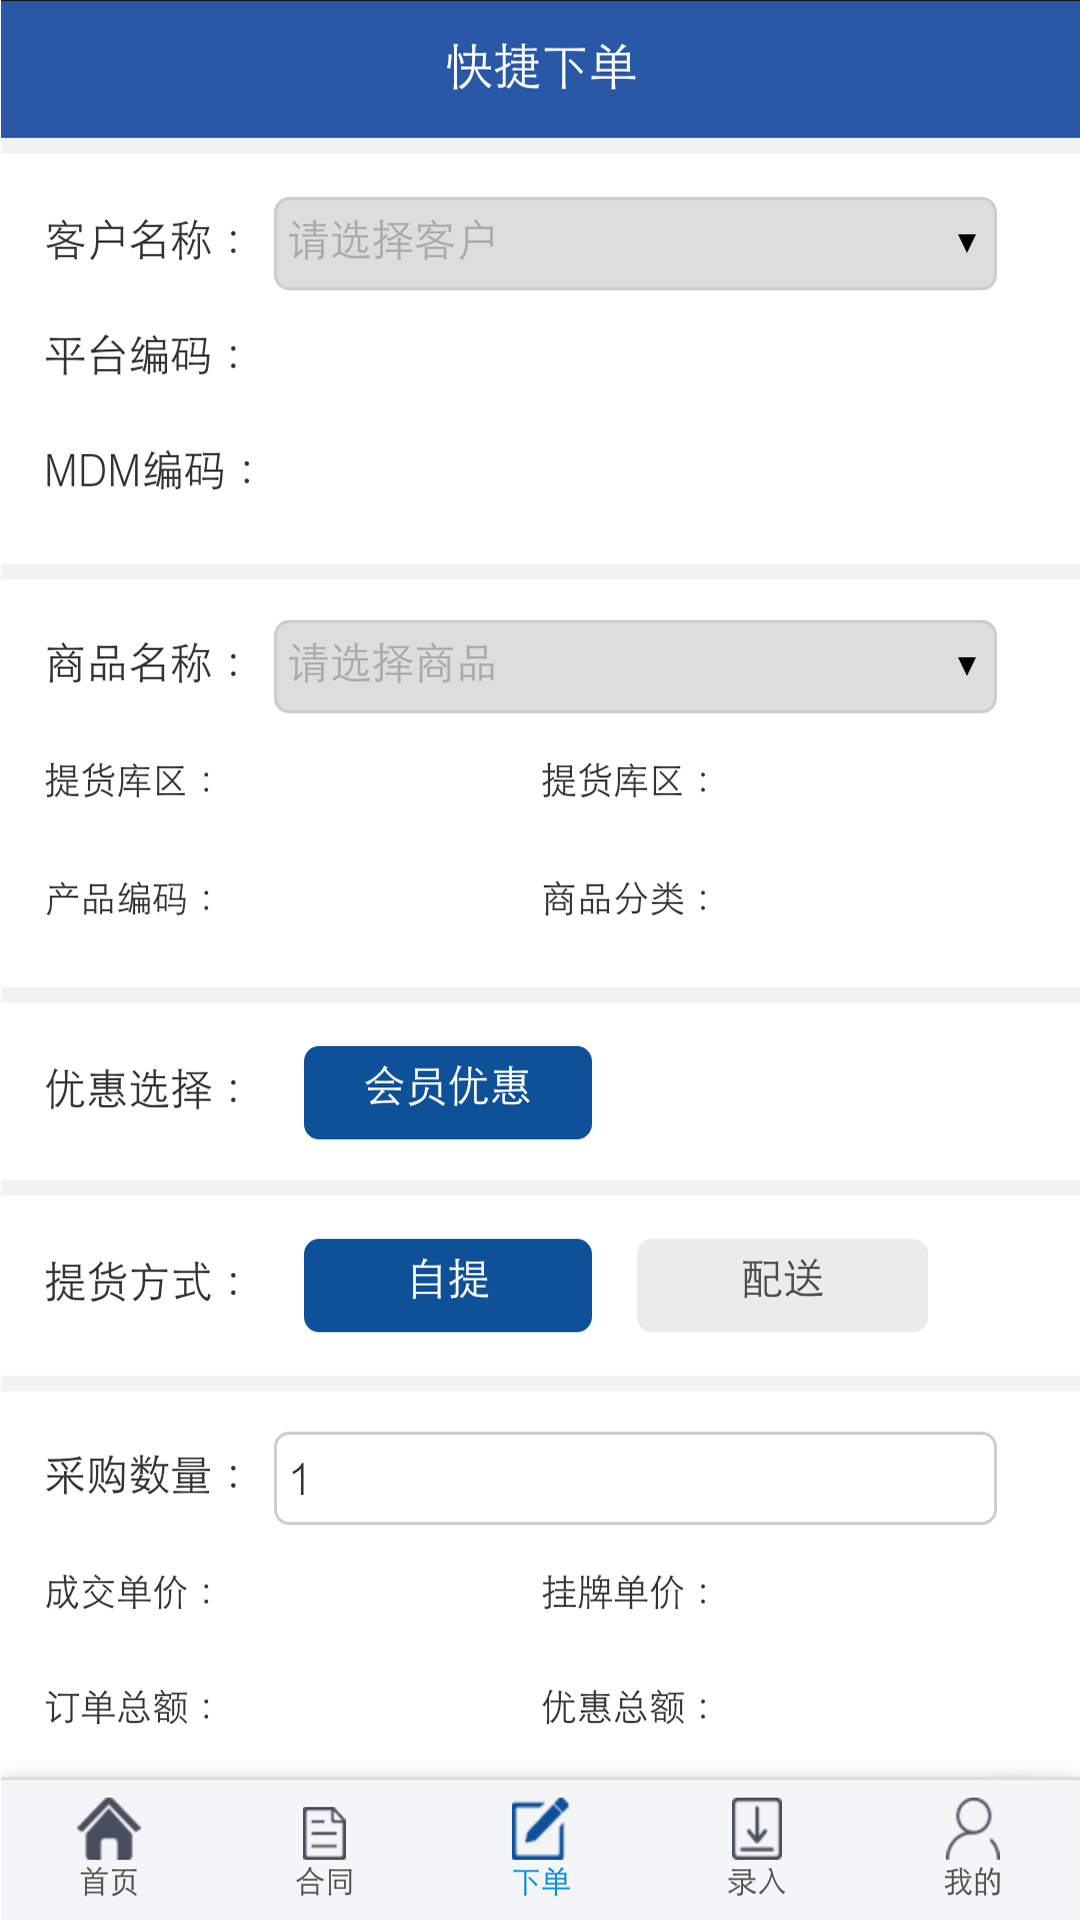Focus the 采购数量 quantity field
Screen dimensions: 1080x1920
[x=635, y=1478]
